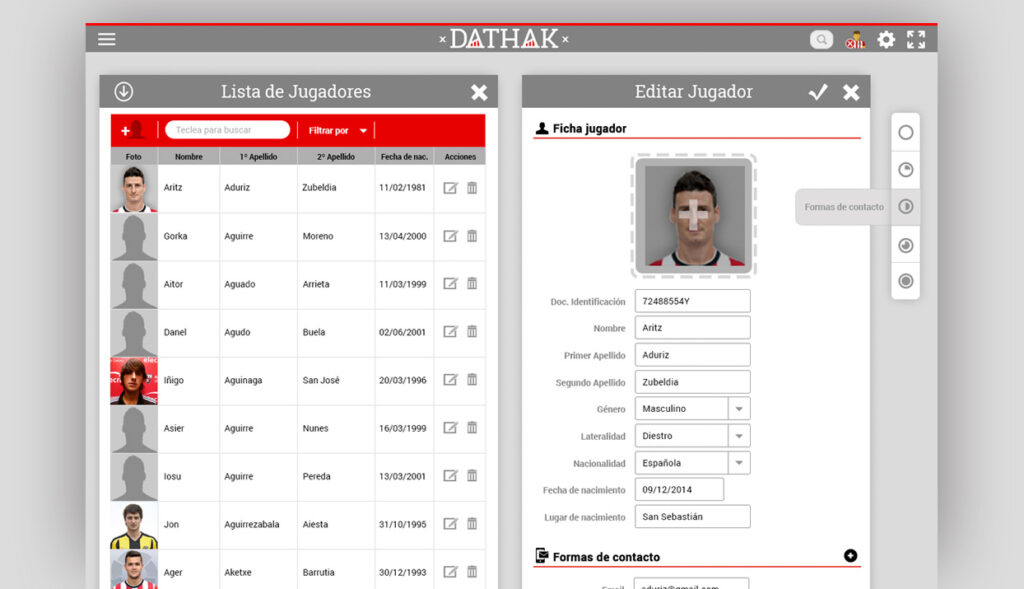The height and width of the screenshot is (589, 1024).
Task: Open the hamburger menu in the top bar
Action: click(x=107, y=39)
